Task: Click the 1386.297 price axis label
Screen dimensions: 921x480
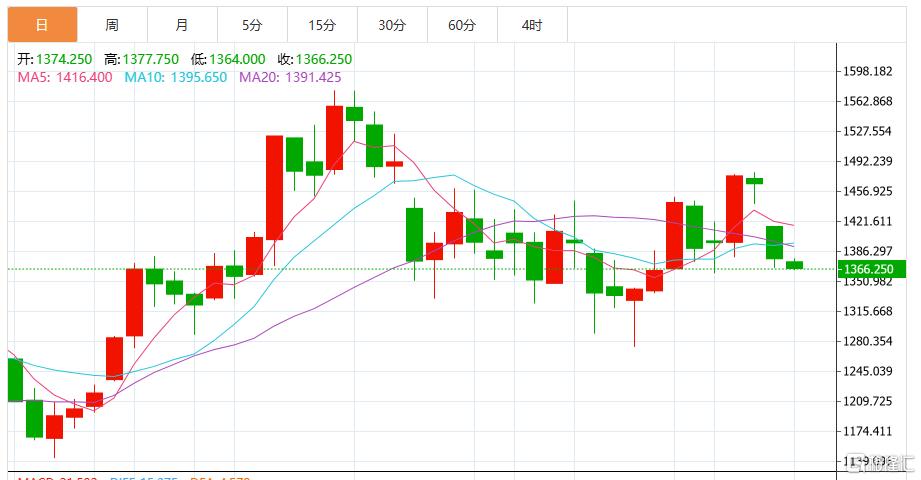Action: (x=868, y=251)
